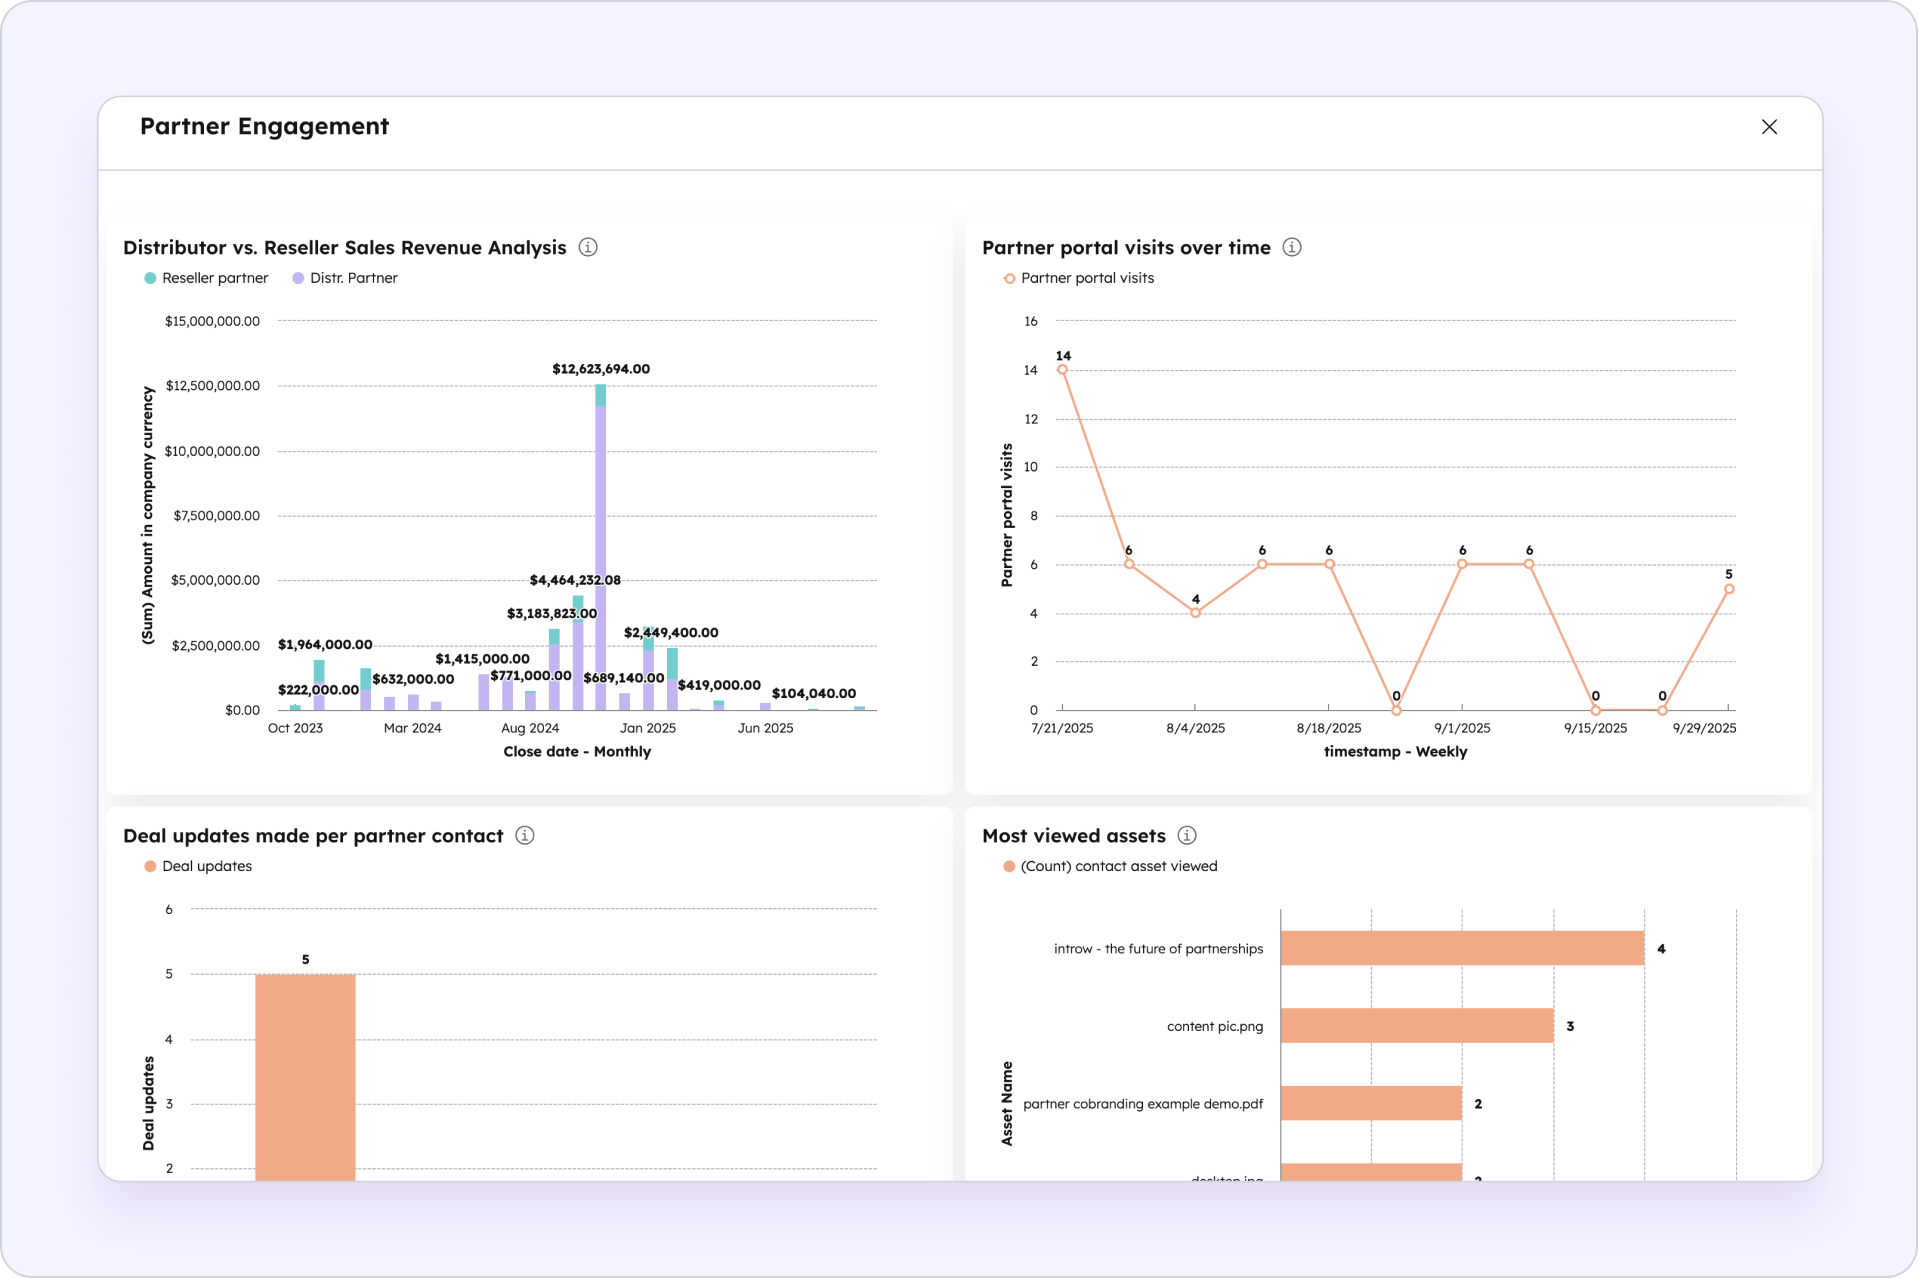The image size is (1918, 1278).
Task: Click the $419,000.00 data label
Action: pos(719,685)
